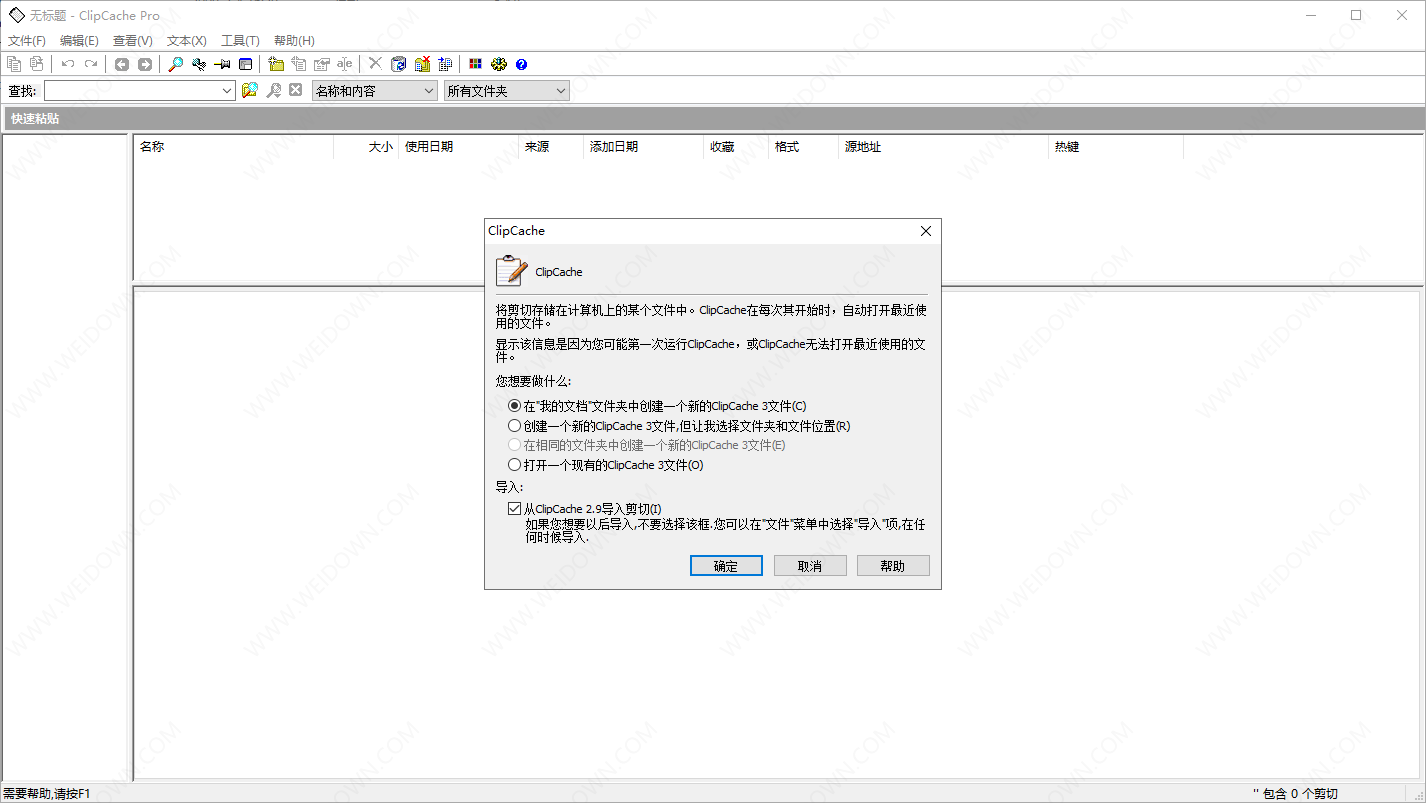This screenshot has width=1426, height=803.
Task: Toggle the import clips from ClipCache 2.9 checkbox
Action: tap(514, 509)
